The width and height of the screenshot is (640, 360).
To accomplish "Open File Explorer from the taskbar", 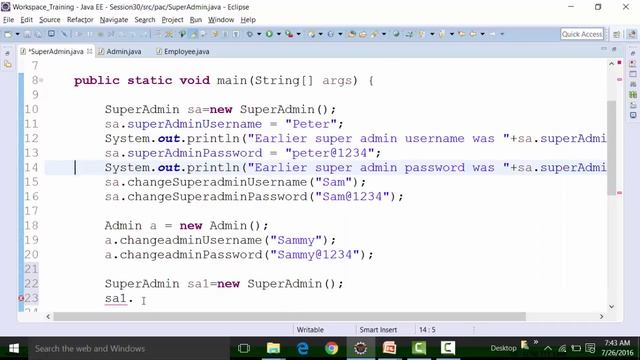I will click(273, 349).
